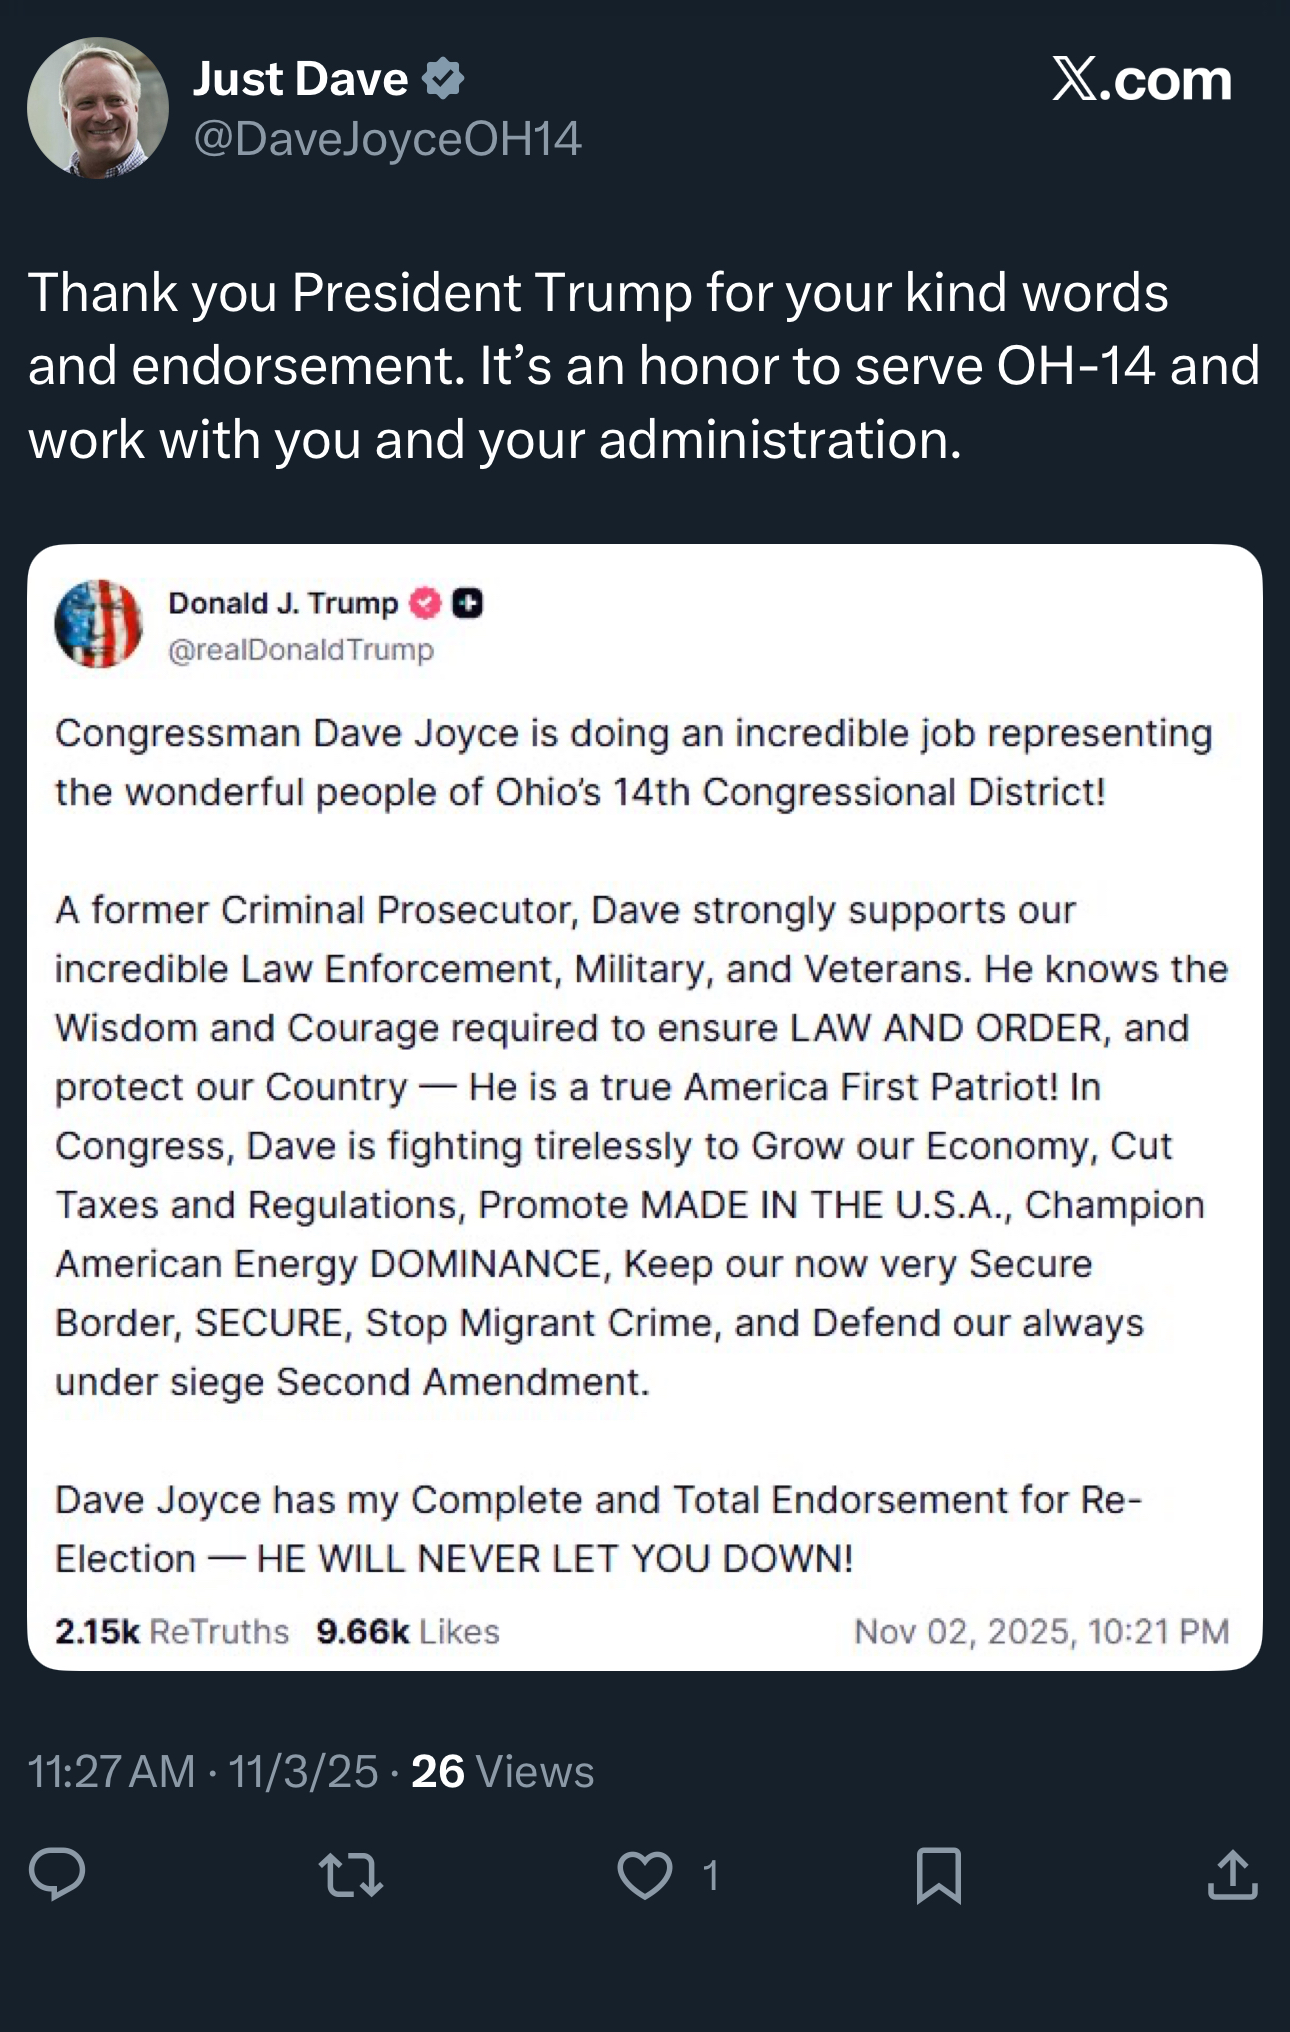Click the 11:27 AM post timestamp
This screenshot has height=2032, width=1290.
pyautogui.click(x=111, y=1771)
